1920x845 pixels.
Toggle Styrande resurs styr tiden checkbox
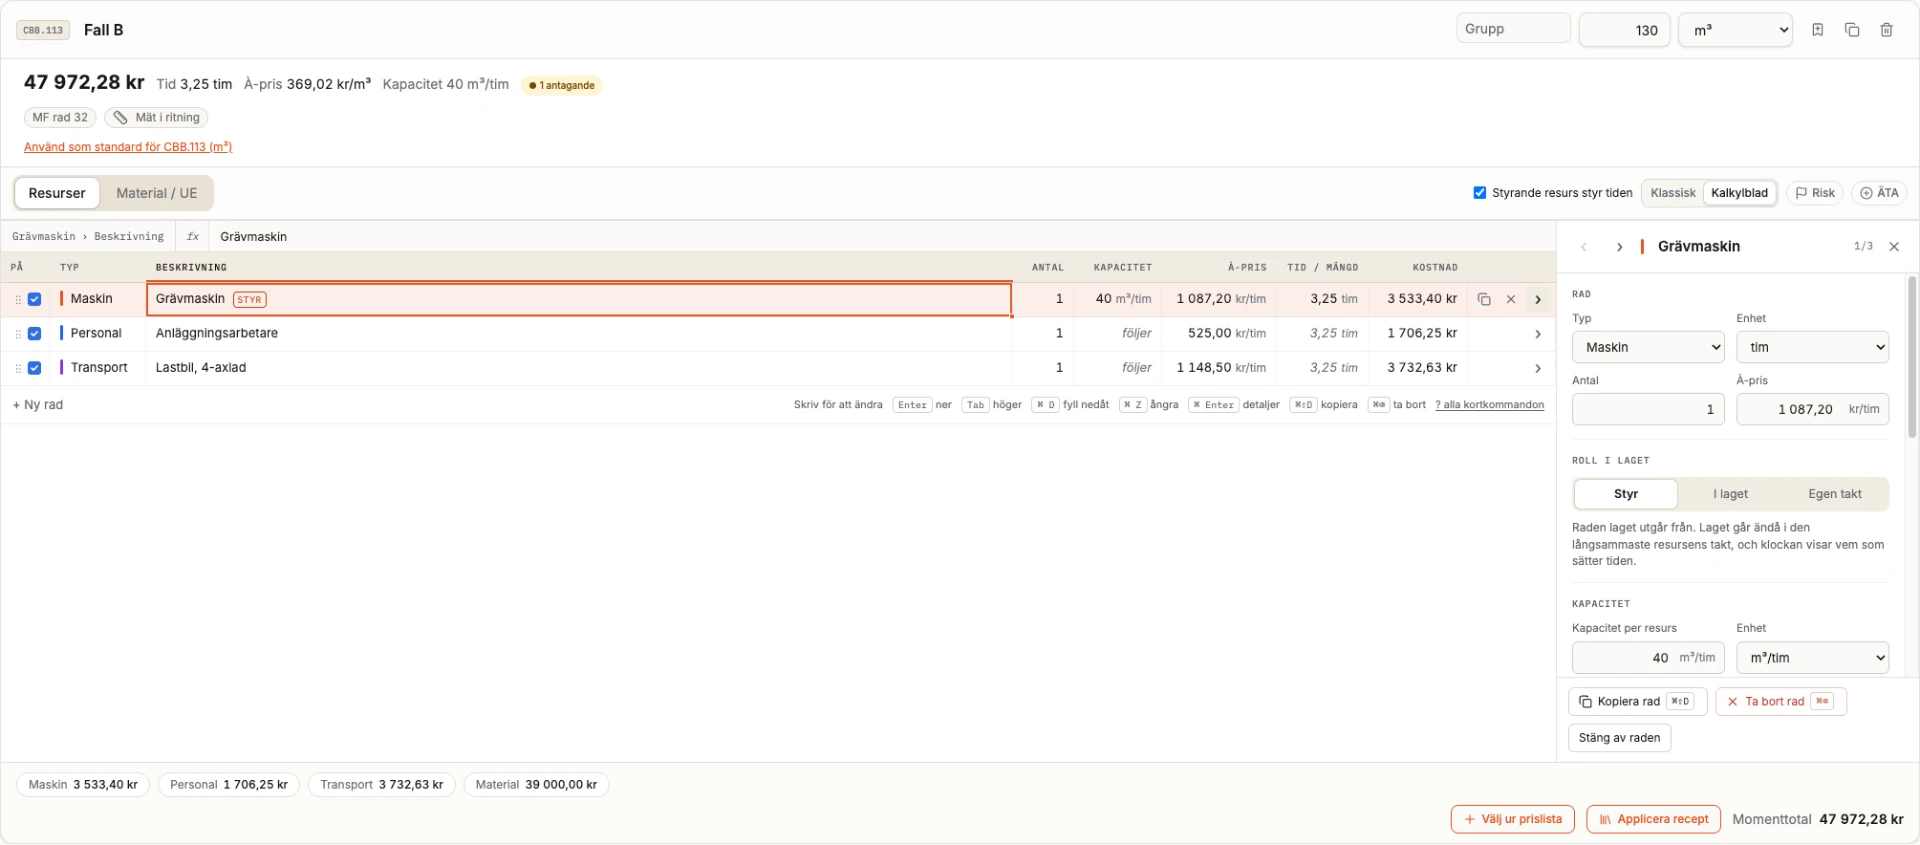click(x=1480, y=193)
